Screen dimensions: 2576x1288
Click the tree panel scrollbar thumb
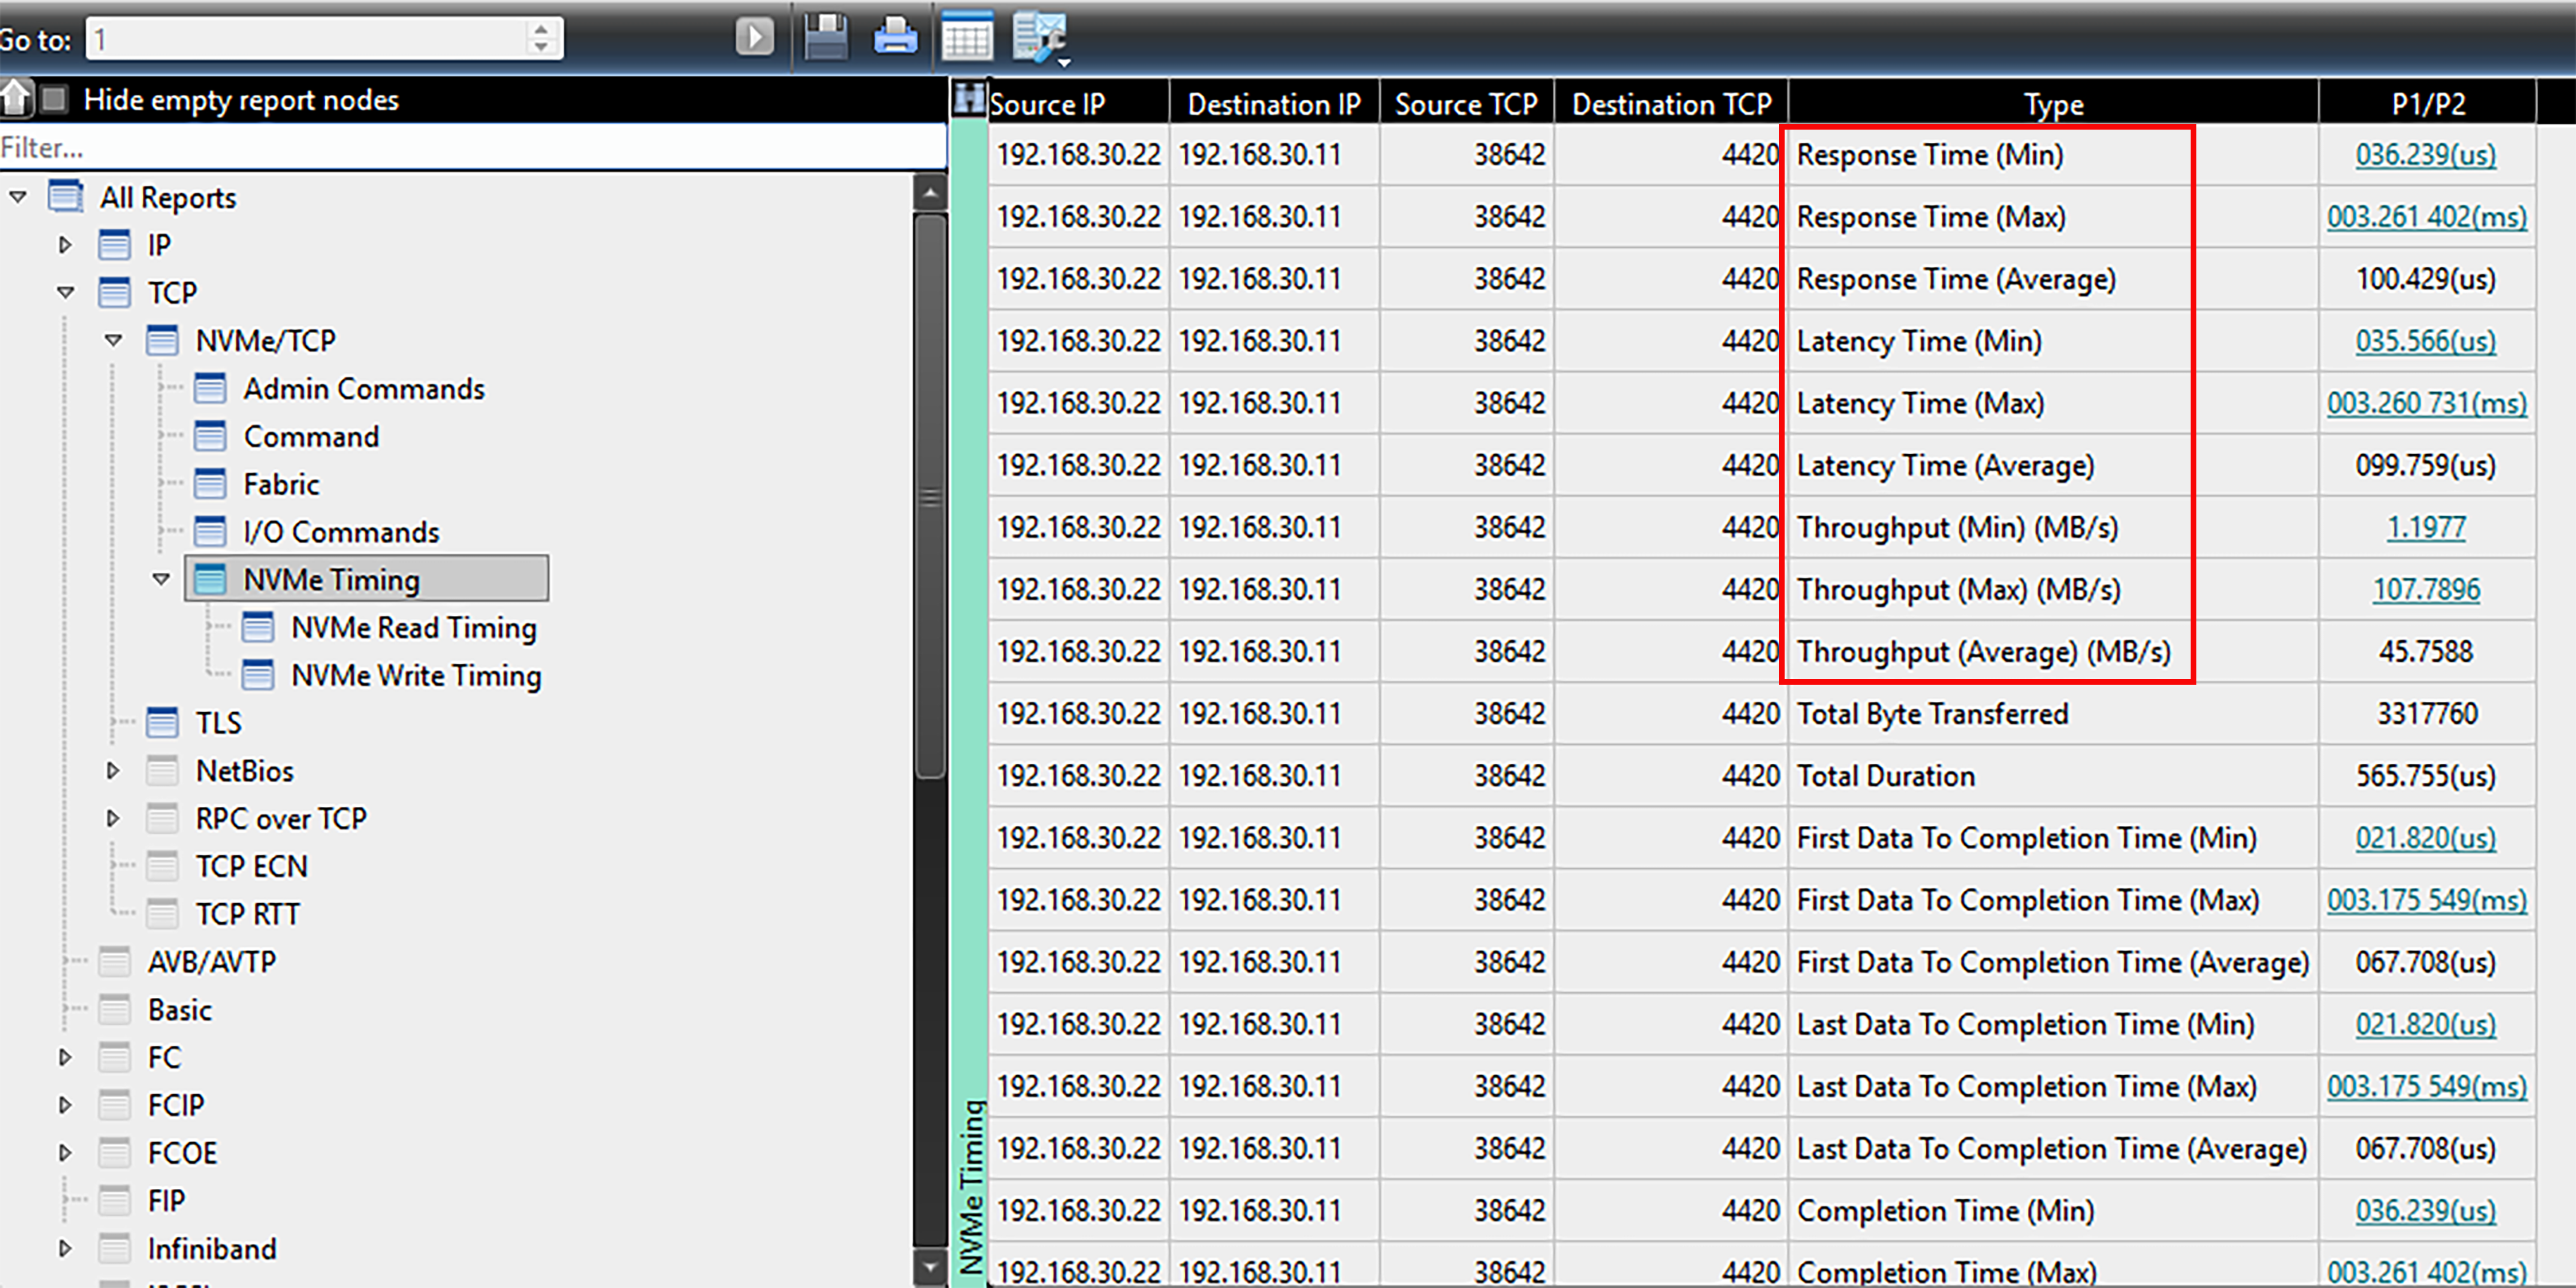tap(930, 495)
